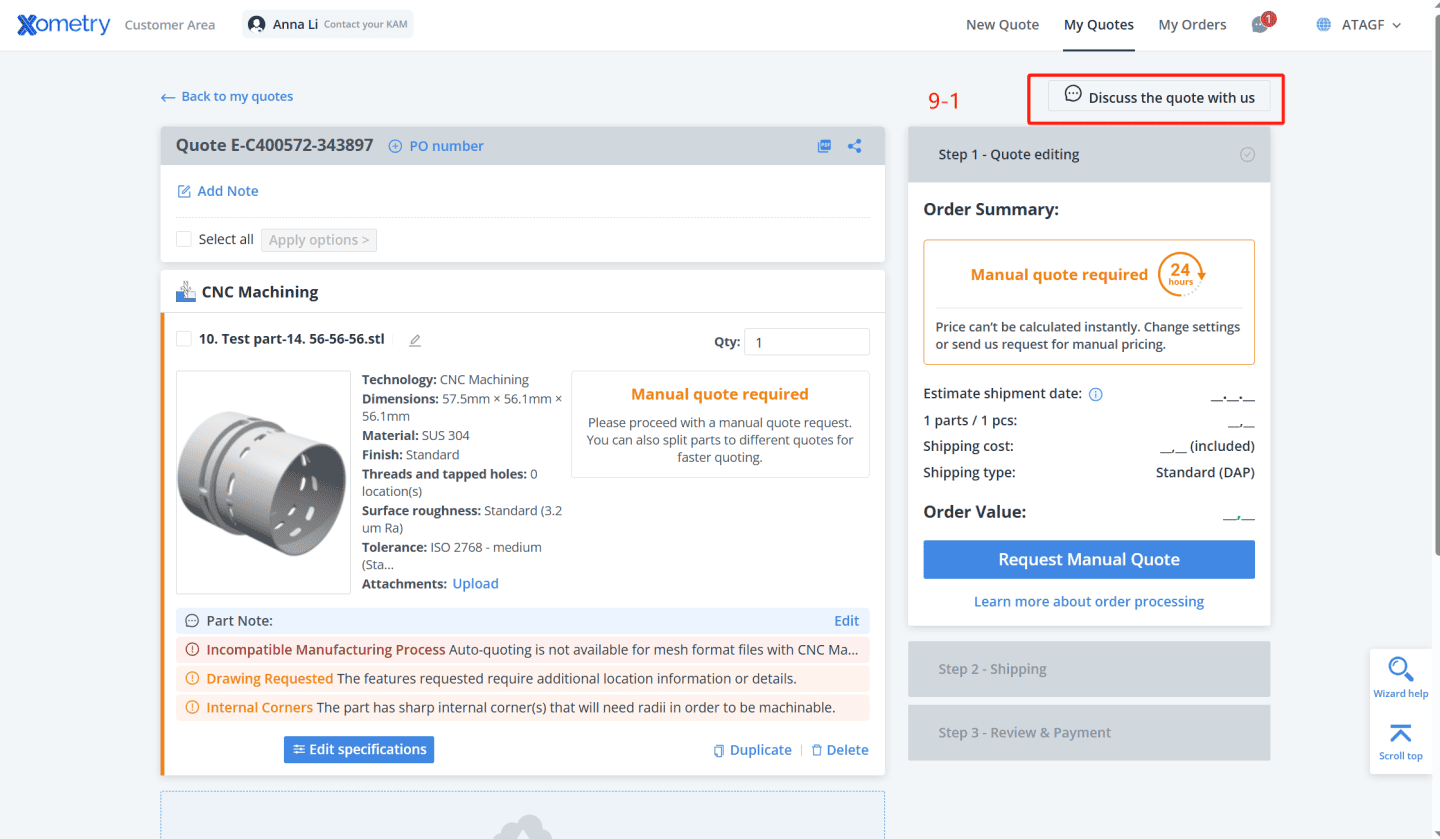This screenshot has height=839, width=1440.
Task: Click the Qty input field
Action: point(806,342)
